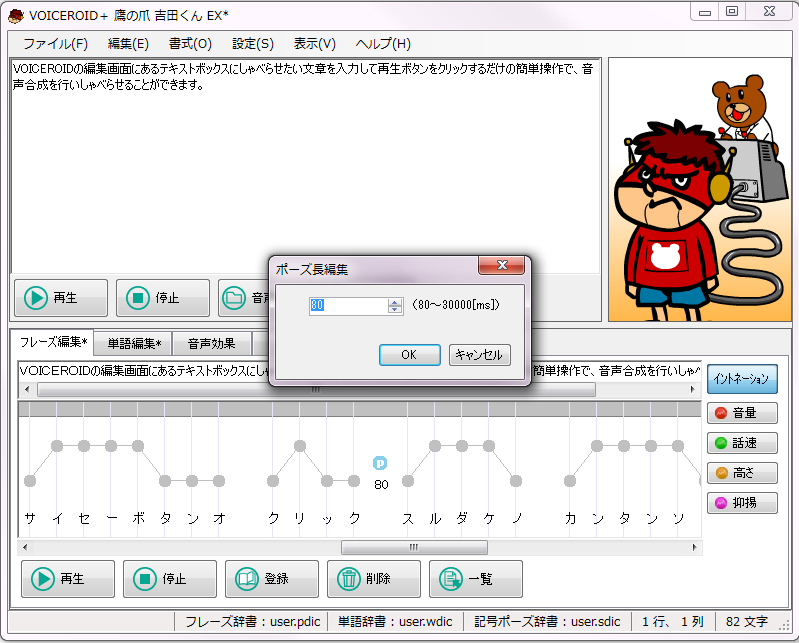799x643 pixels.
Task: Click the 82 文字 status bar entry
Action: point(747,622)
